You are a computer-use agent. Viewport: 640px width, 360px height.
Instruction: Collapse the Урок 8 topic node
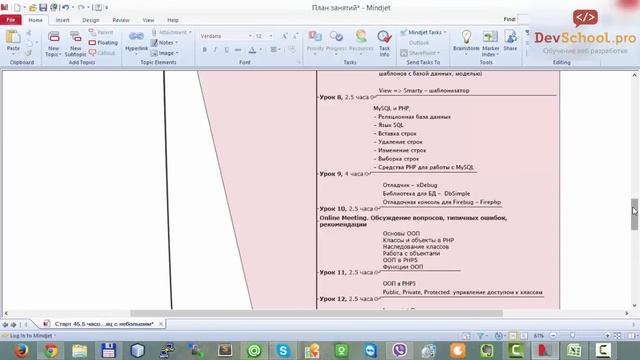372,97
